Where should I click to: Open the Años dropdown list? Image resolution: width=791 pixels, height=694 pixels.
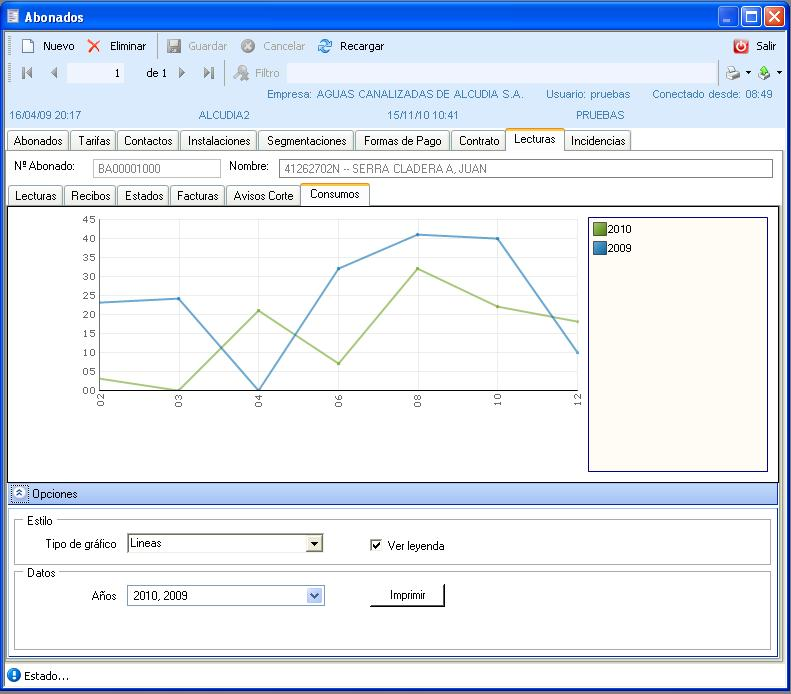point(314,596)
